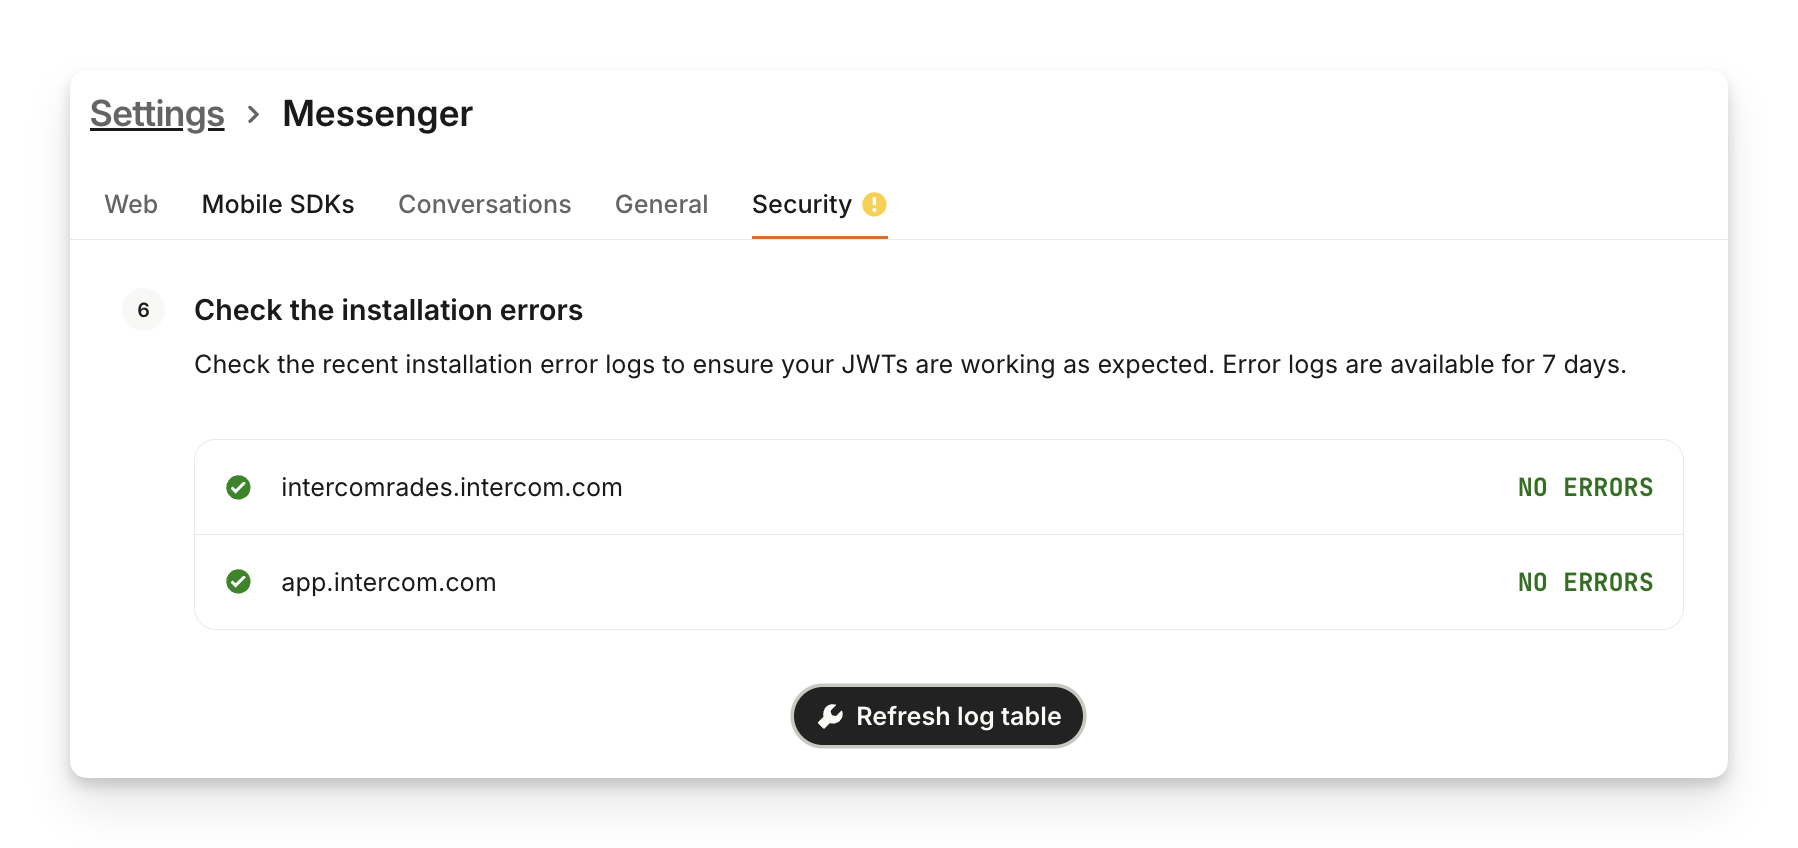Screen dimensions: 1798x848
Task: Open the Mobile SDKs tab
Action: [x=278, y=205]
